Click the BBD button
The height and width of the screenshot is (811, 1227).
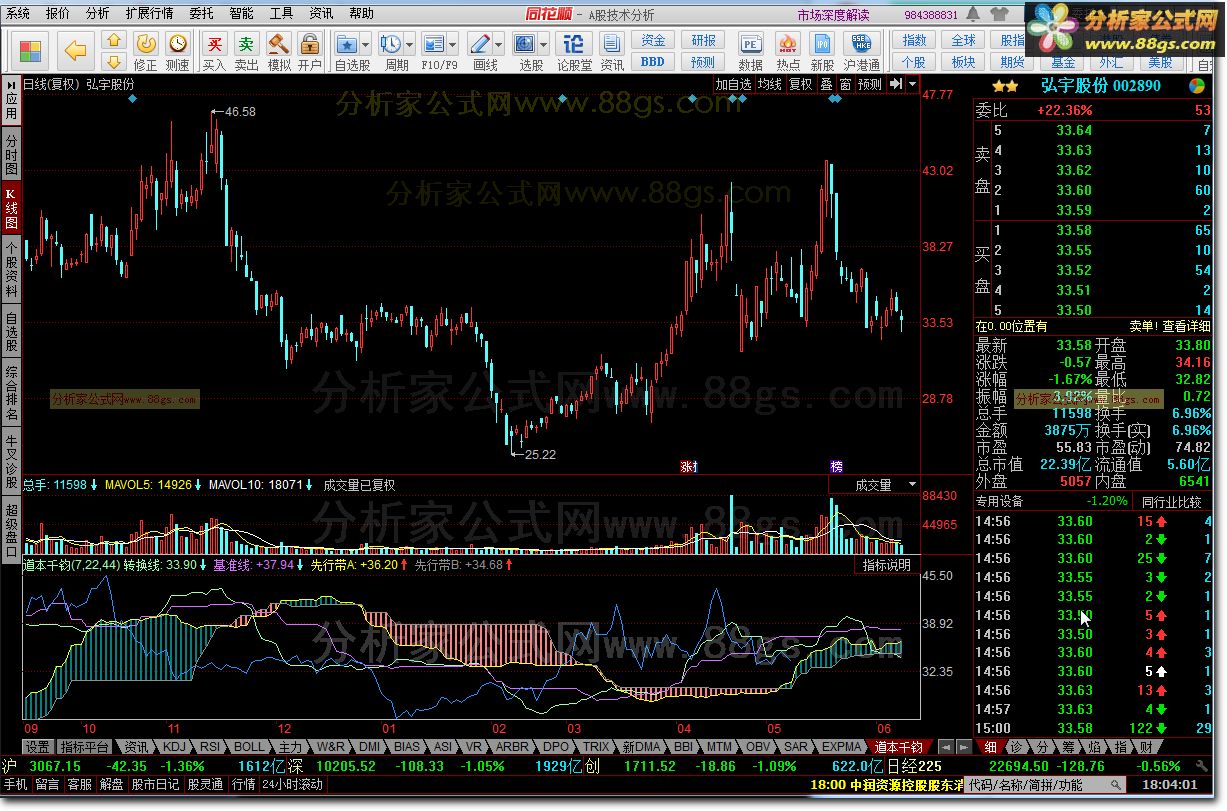(x=653, y=62)
